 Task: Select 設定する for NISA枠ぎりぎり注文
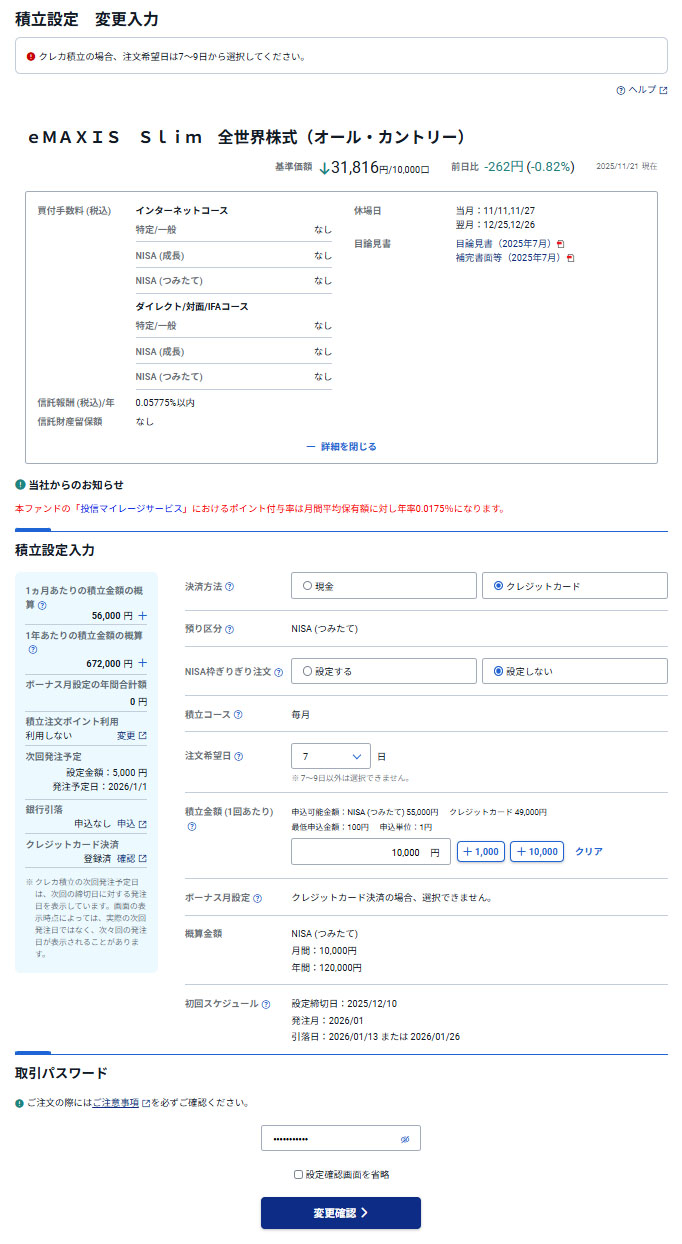click(x=307, y=672)
